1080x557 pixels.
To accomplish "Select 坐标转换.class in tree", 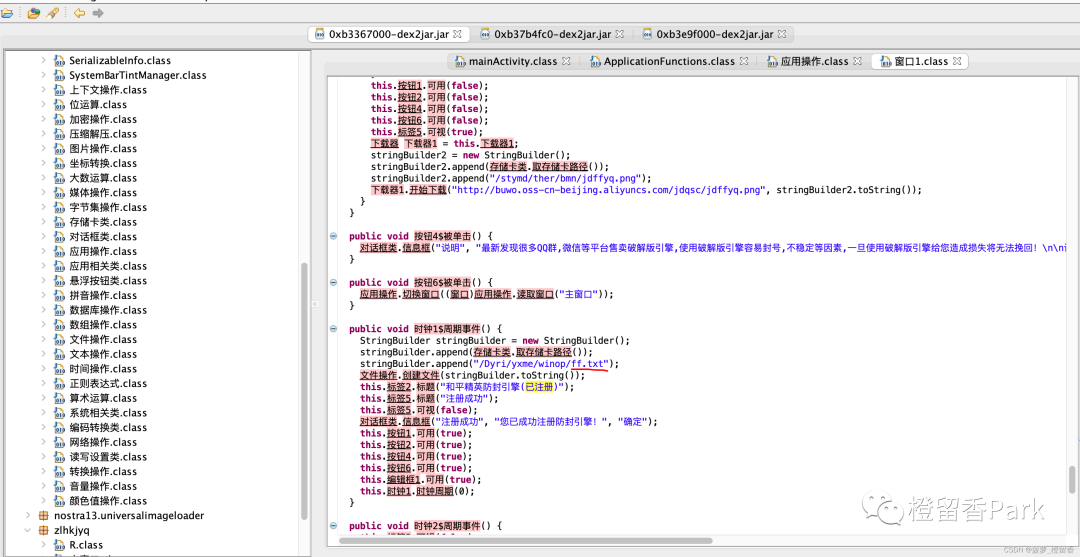I will [103, 163].
